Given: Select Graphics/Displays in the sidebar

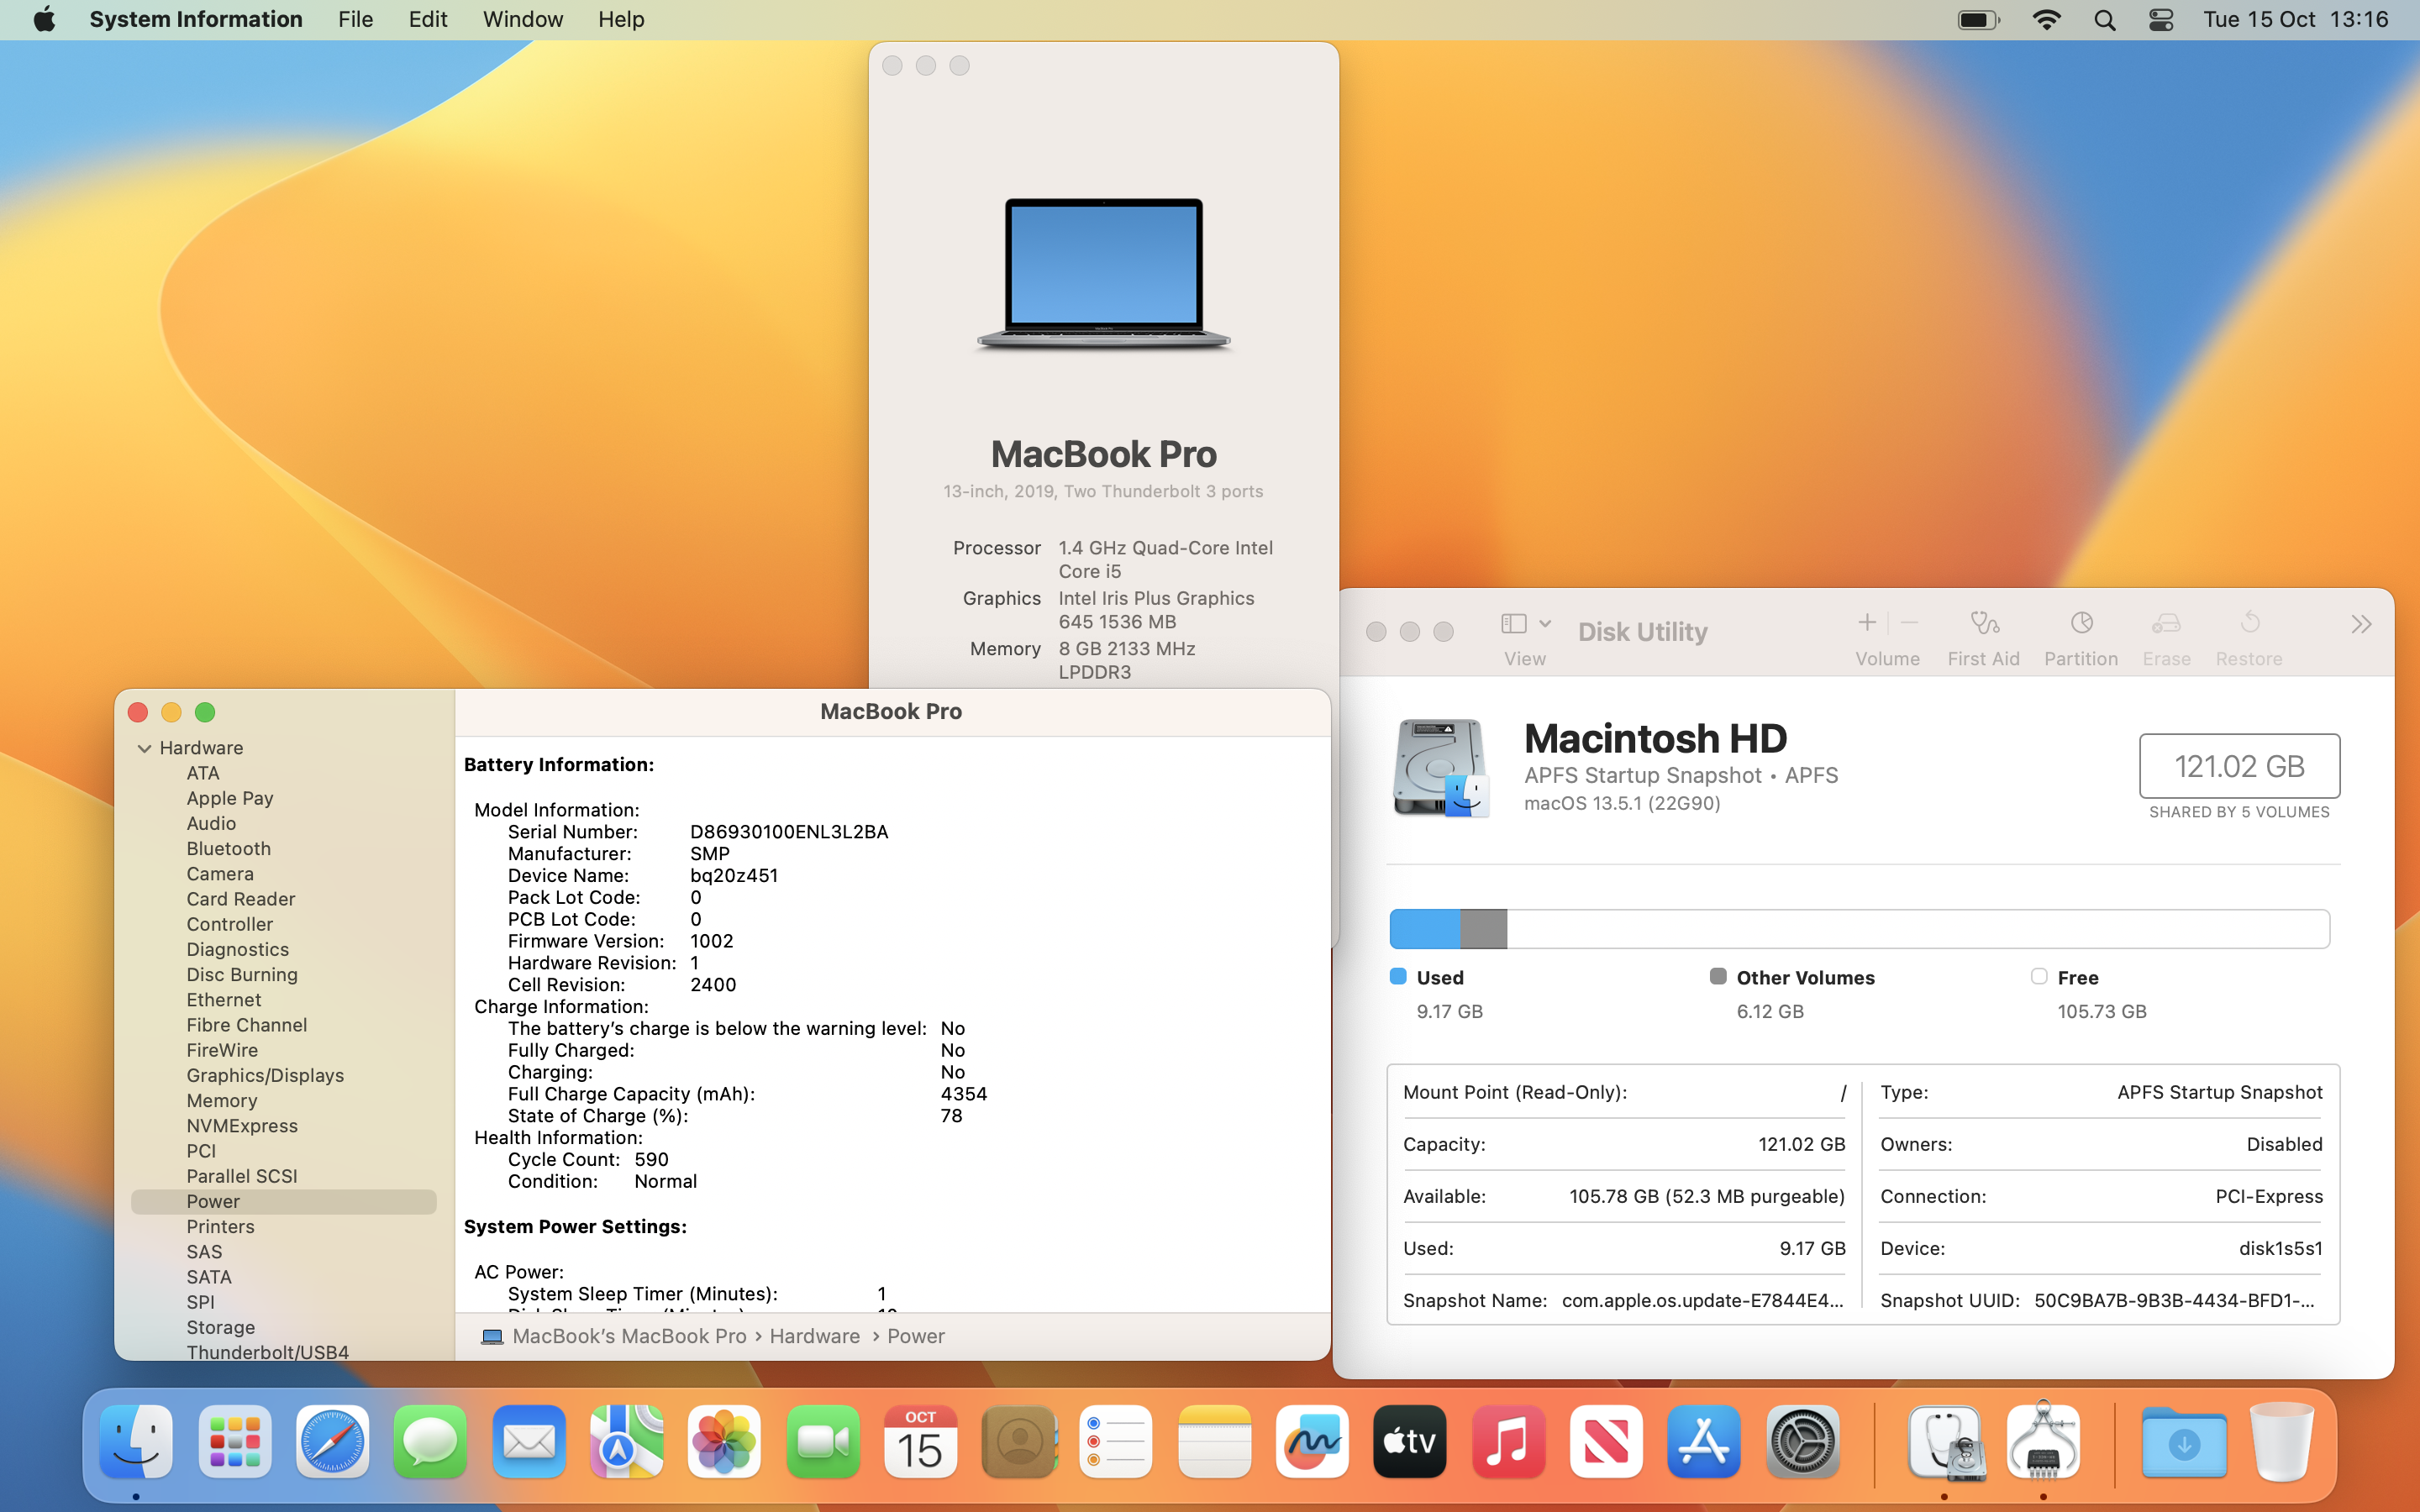Looking at the screenshot, I should 265,1075.
